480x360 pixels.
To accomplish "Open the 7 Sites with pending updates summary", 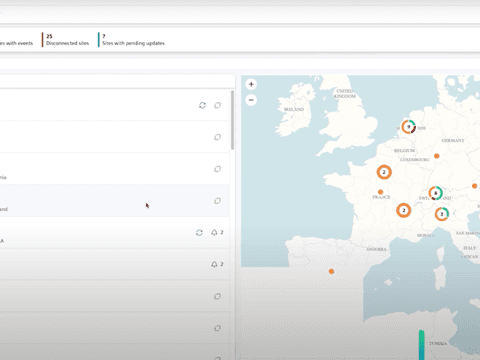I will click(x=132, y=40).
